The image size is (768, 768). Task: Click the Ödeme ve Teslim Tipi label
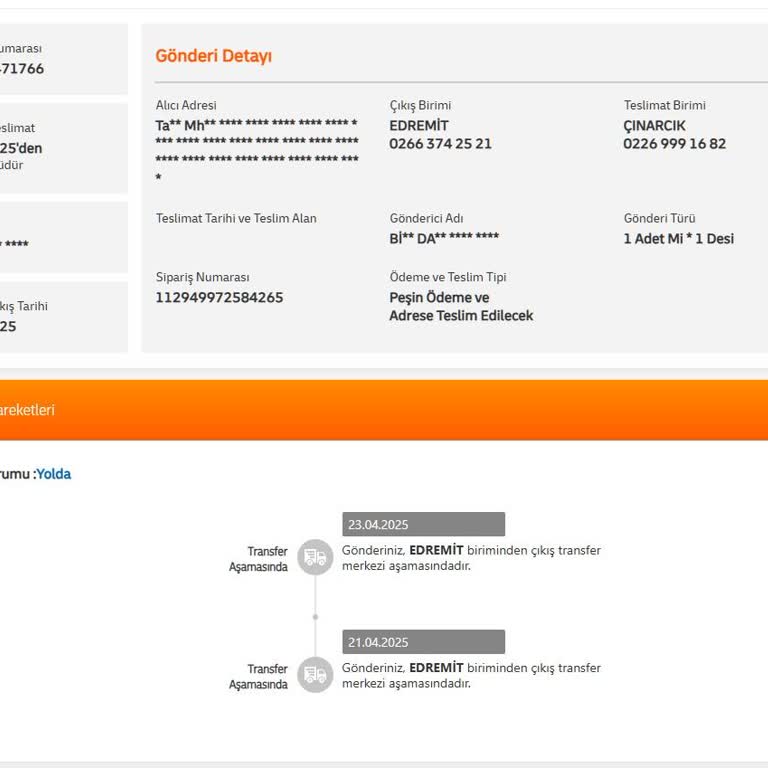point(448,277)
